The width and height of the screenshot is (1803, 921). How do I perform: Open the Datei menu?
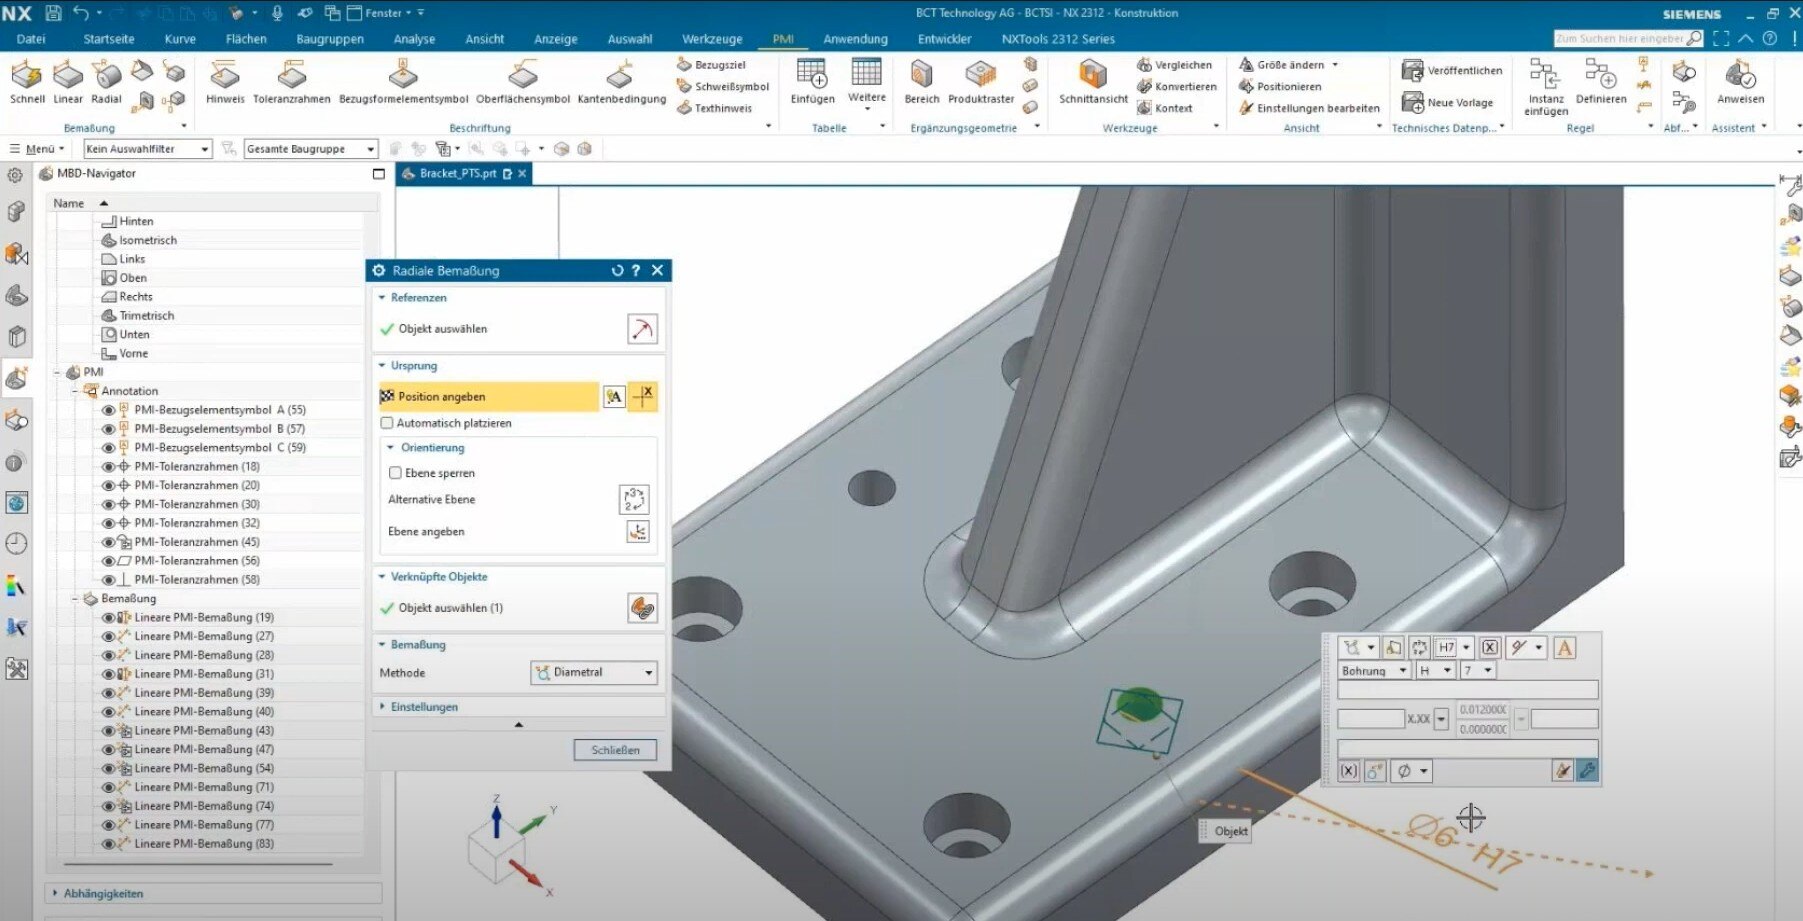tap(31, 39)
